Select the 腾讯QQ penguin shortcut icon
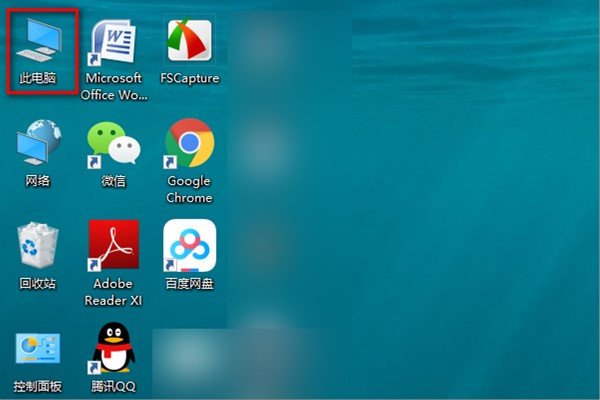 pyautogui.click(x=113, y=348)
